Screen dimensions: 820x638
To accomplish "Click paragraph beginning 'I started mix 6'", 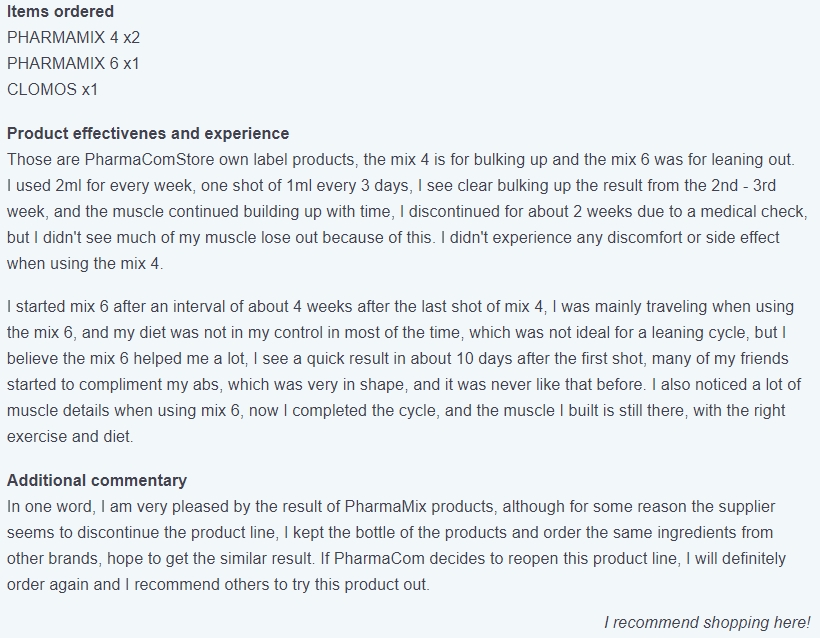I will [x=404, y=371].
